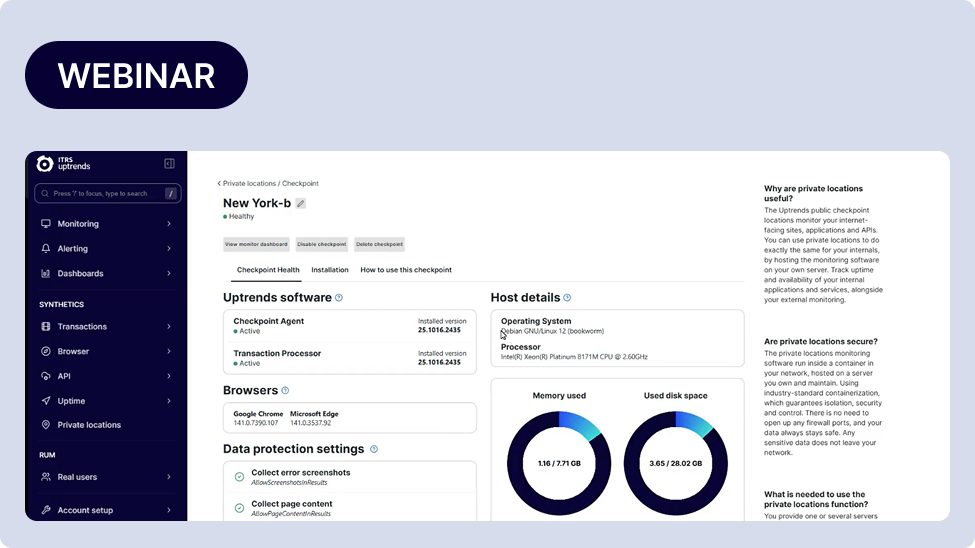Click the Transaction Processor row

coord(349,358)
